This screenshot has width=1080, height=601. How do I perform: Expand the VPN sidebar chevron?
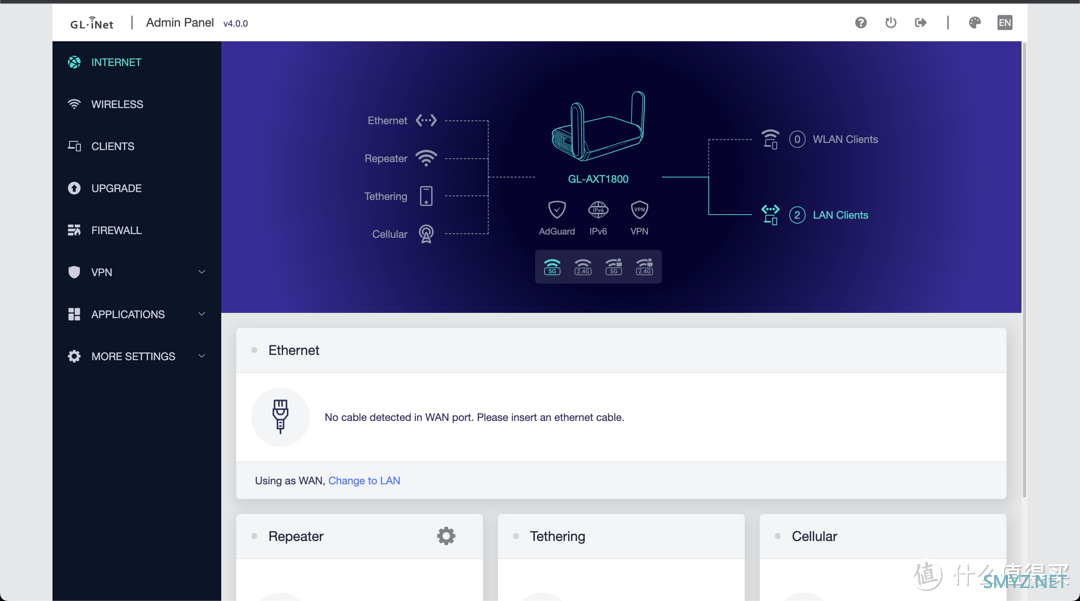(x=202, y=272)
